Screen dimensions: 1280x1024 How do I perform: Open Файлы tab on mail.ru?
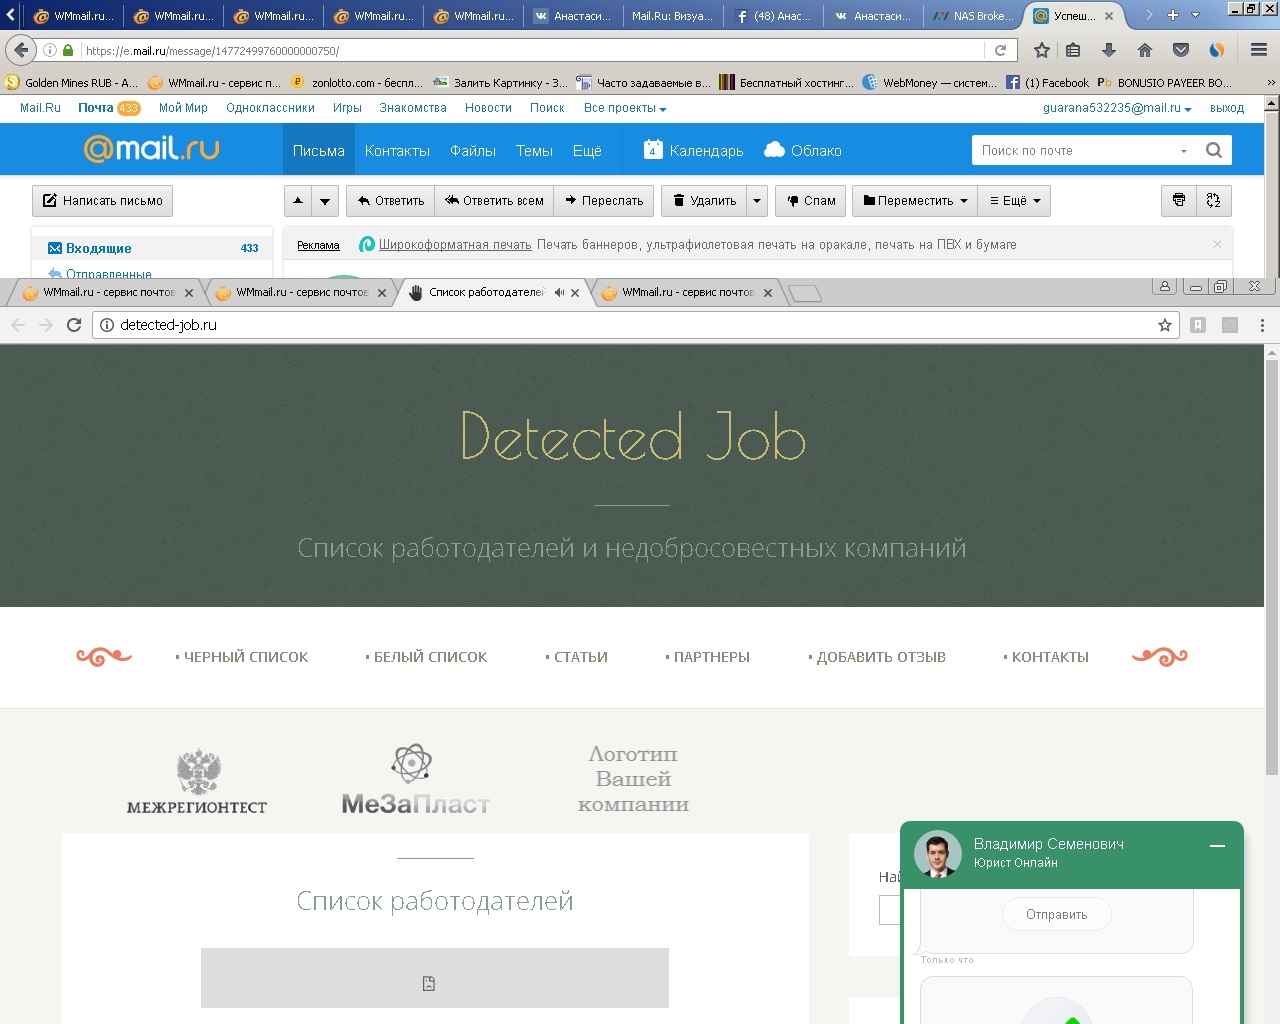pyautogui.click(x=473, y=150)
